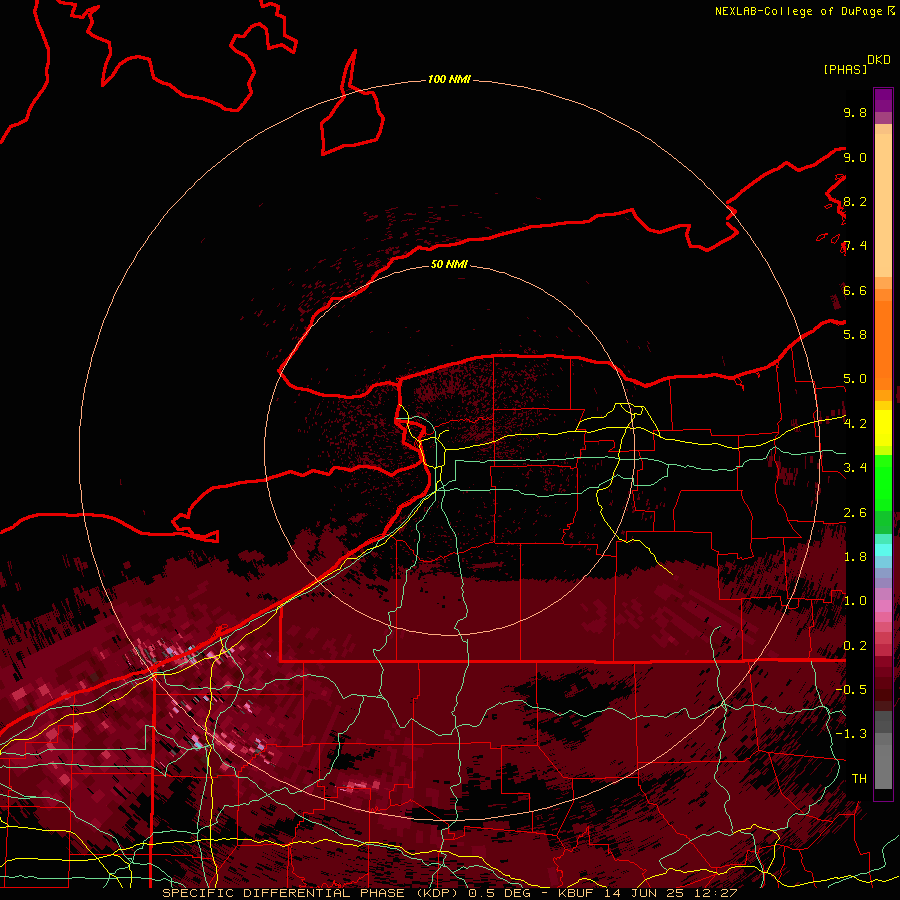This screenshot has height=900, width=900.
Task: Click the 6.6 value on the color scale
Action: pos(855,290)
